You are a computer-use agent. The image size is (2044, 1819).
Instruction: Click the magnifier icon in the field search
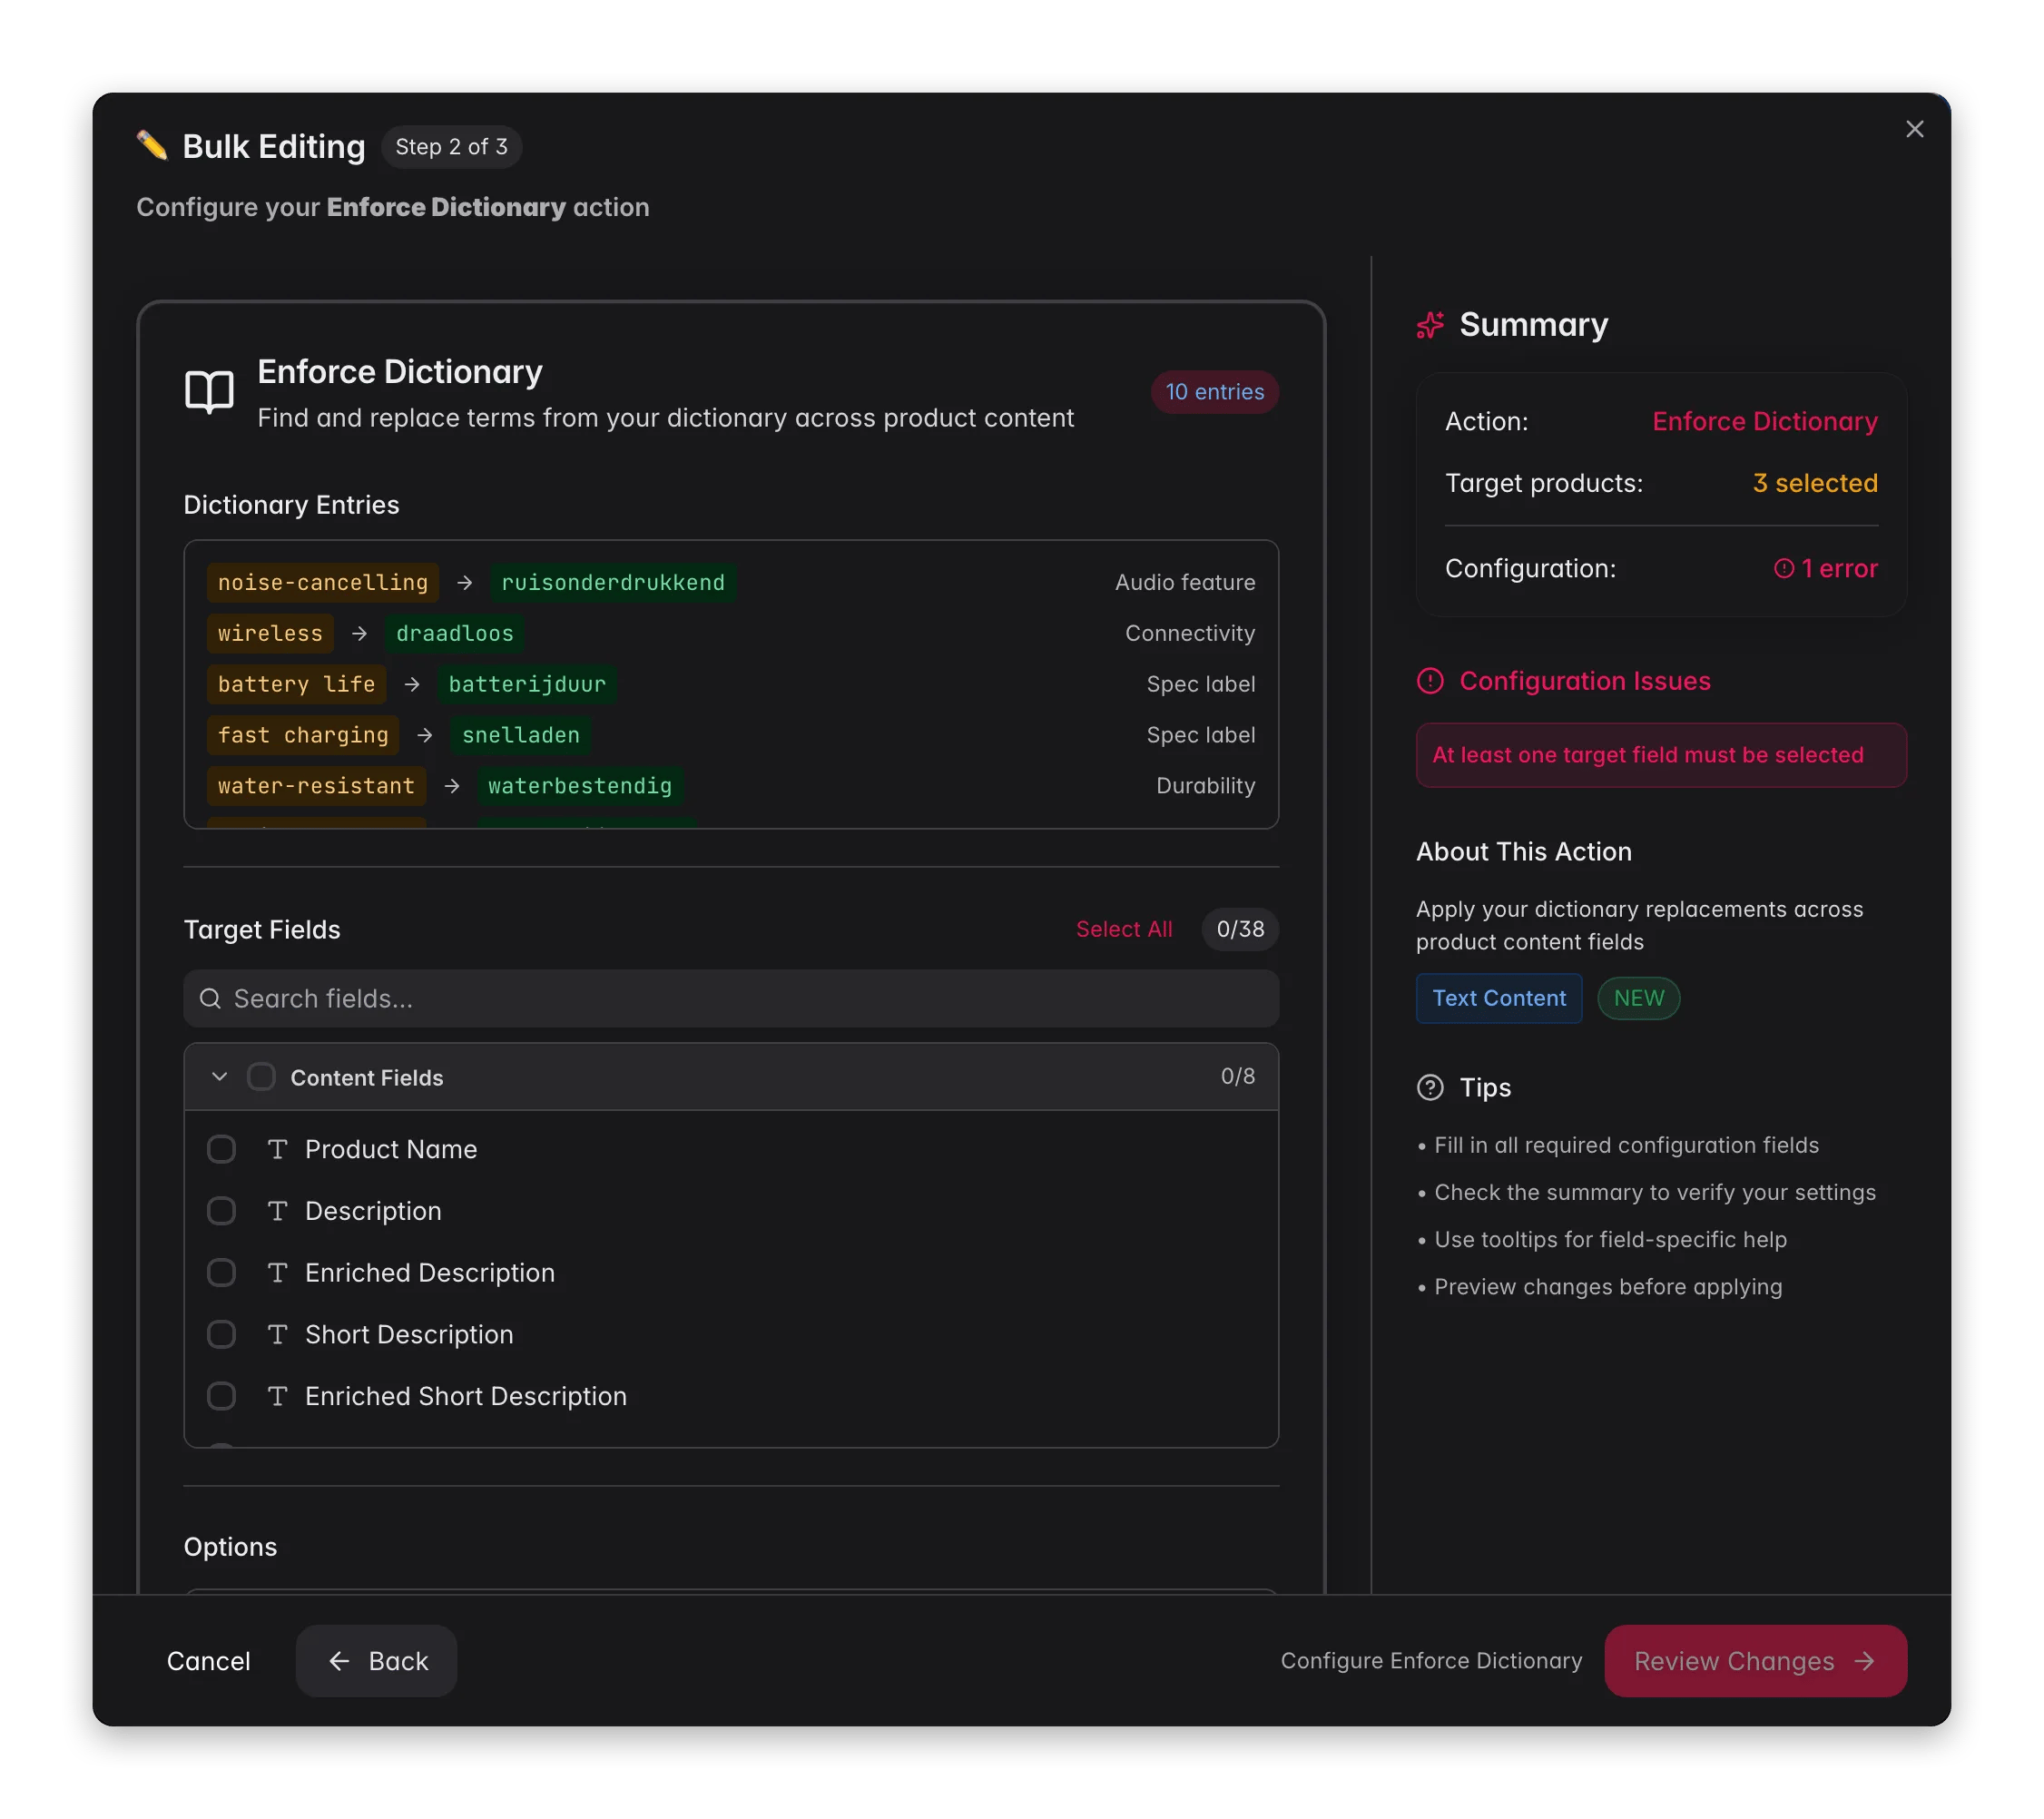click(210, 998)
